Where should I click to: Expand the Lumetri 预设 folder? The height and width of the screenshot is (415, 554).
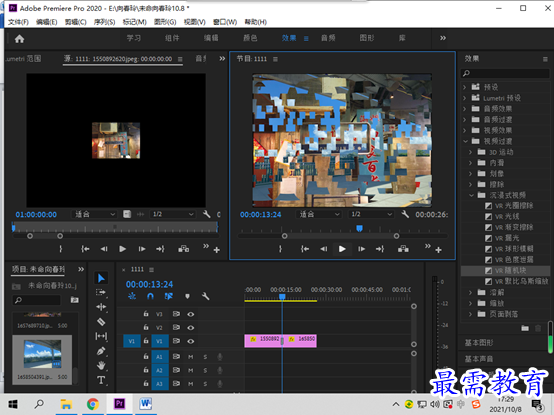pos(465,98)
